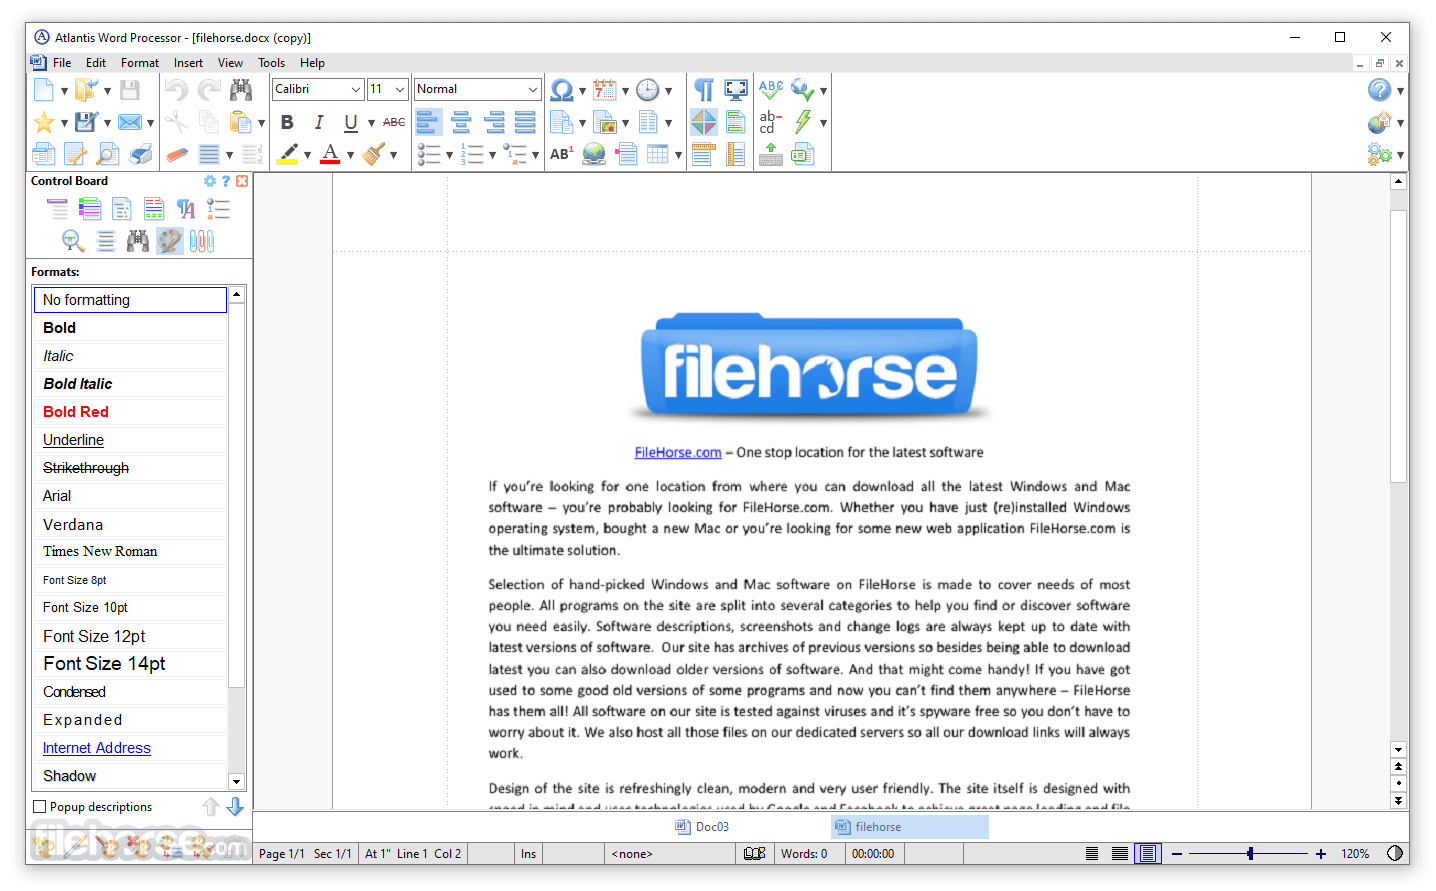The image size is (1436, 891).
Task: Click the yellow highlight color swatch button
Action: pyautogui.click(x=288, y=154)
